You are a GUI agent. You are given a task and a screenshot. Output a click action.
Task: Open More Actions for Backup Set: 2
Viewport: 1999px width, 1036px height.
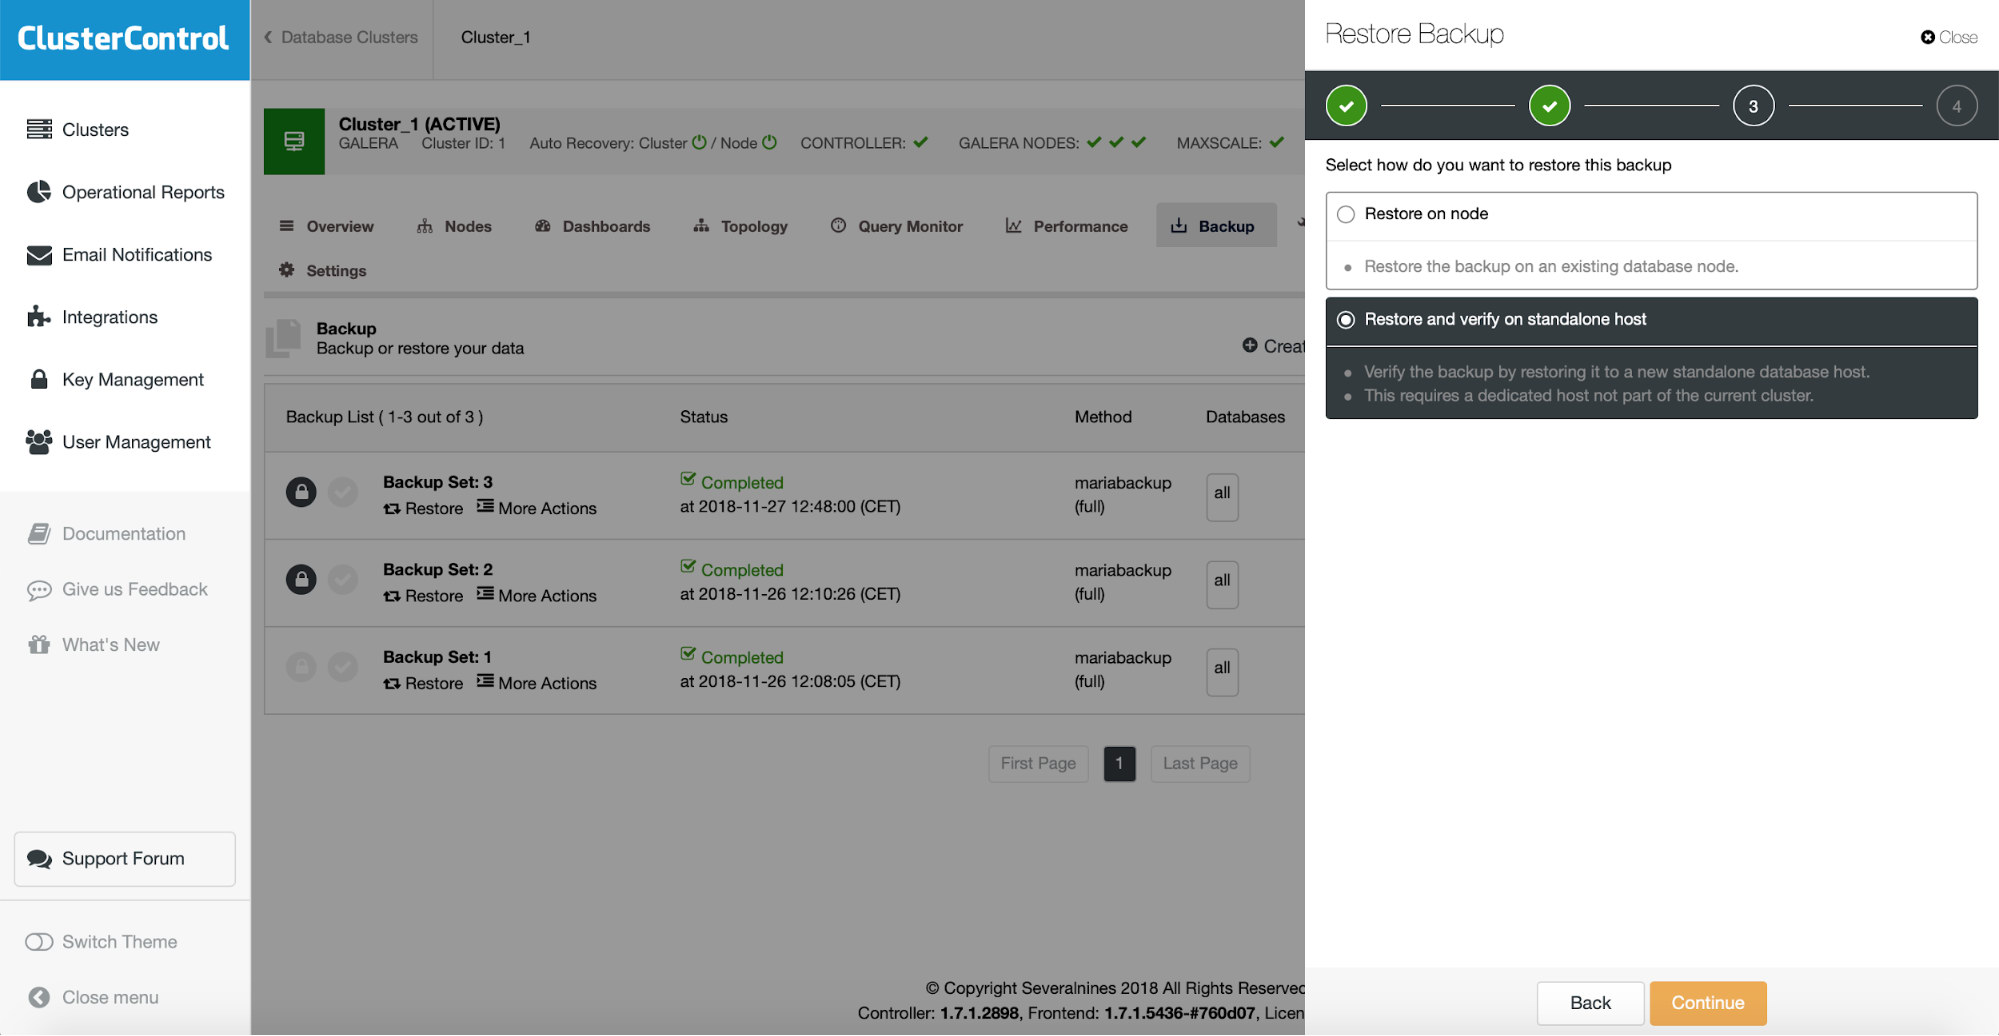(537, 595)
